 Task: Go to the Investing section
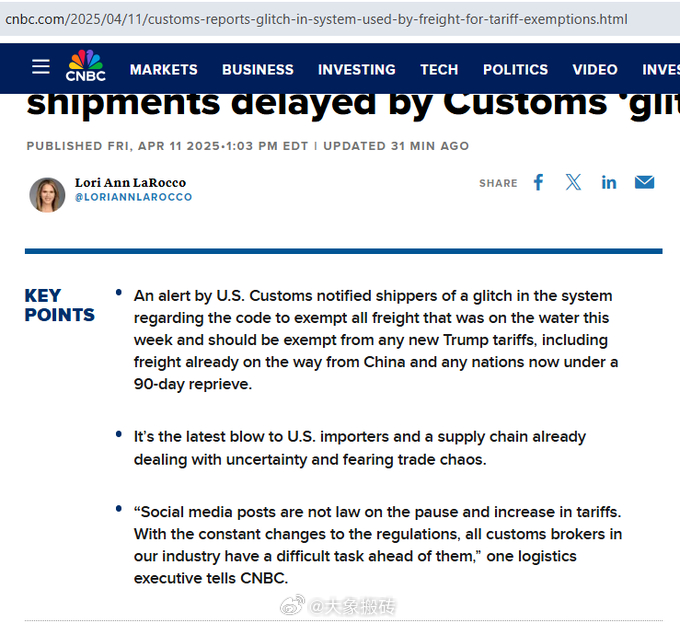tap(356, 70)
